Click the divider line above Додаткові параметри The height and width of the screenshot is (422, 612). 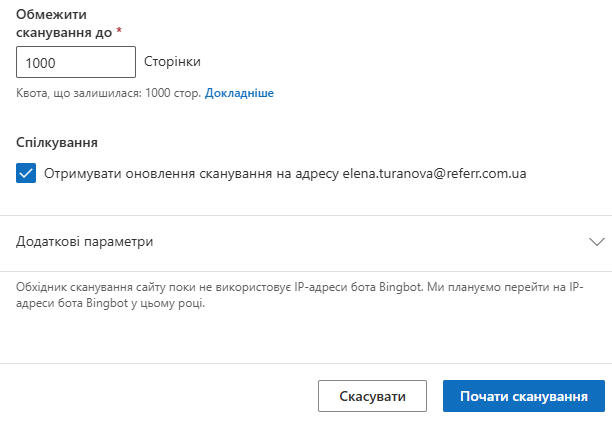pos(306,215)
